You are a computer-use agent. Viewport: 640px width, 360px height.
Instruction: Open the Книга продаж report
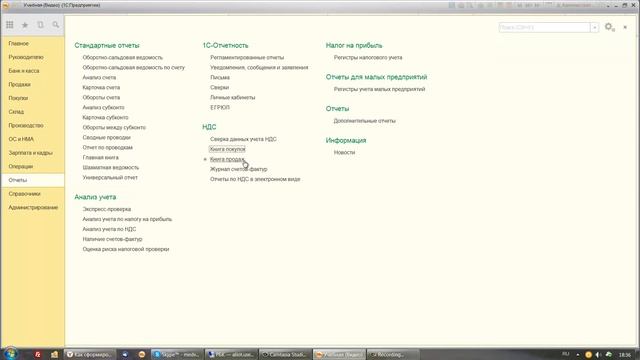tap(227, 159)
